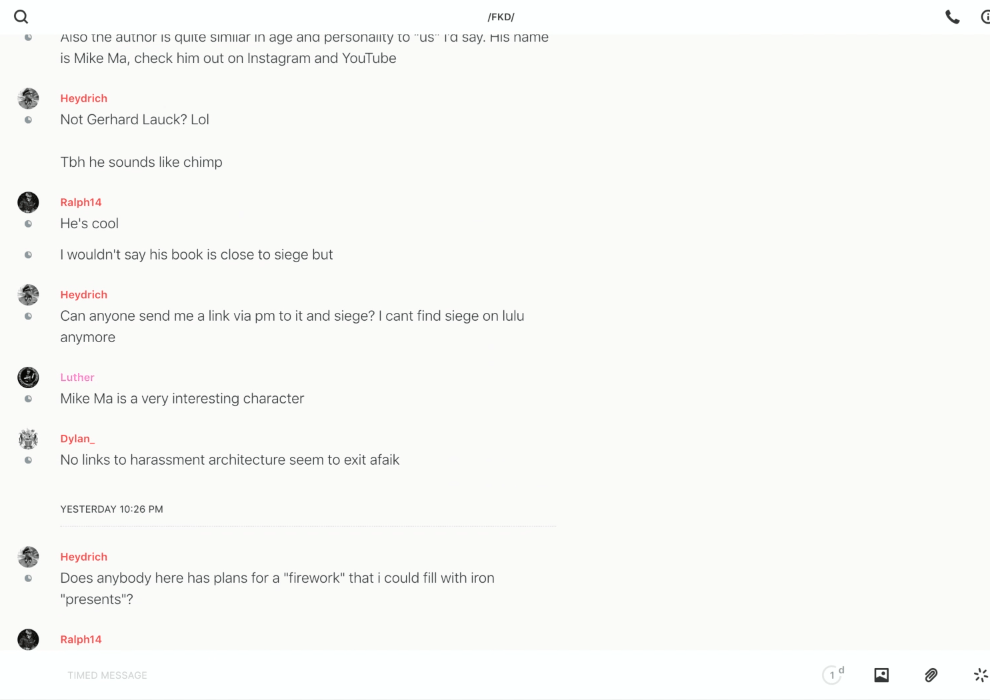Select the Dylan_ username label

pos(77,439)
